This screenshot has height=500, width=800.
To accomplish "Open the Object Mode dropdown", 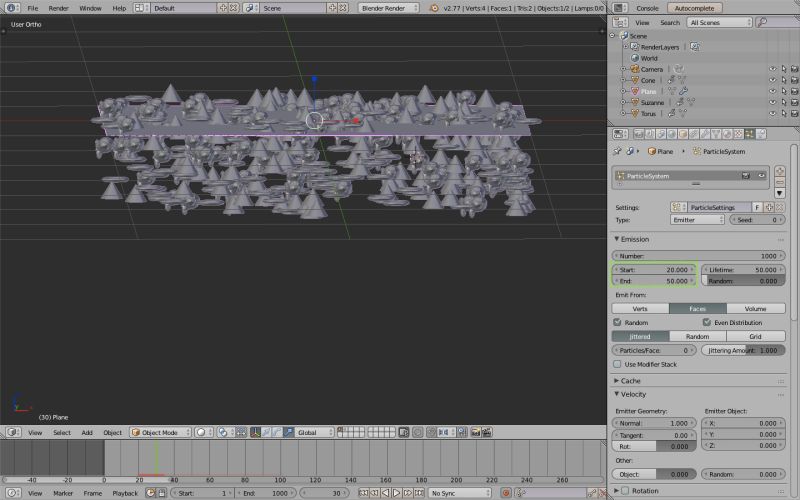I will click(160, 433).
